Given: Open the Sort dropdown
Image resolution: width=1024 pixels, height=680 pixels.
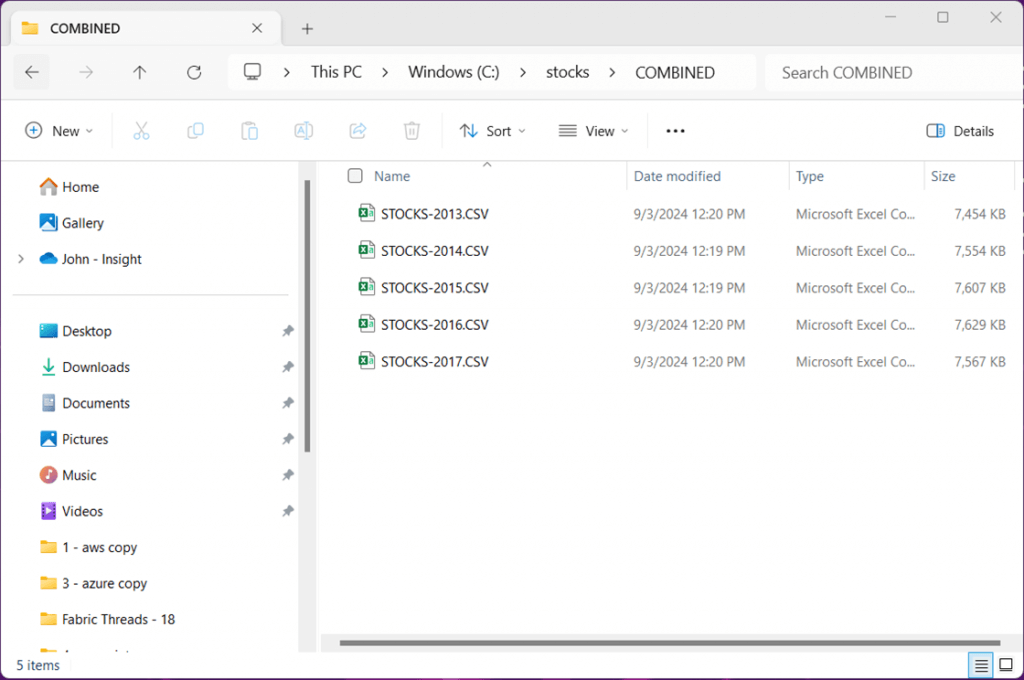Looking at the screenshot, I should [492, 130].
